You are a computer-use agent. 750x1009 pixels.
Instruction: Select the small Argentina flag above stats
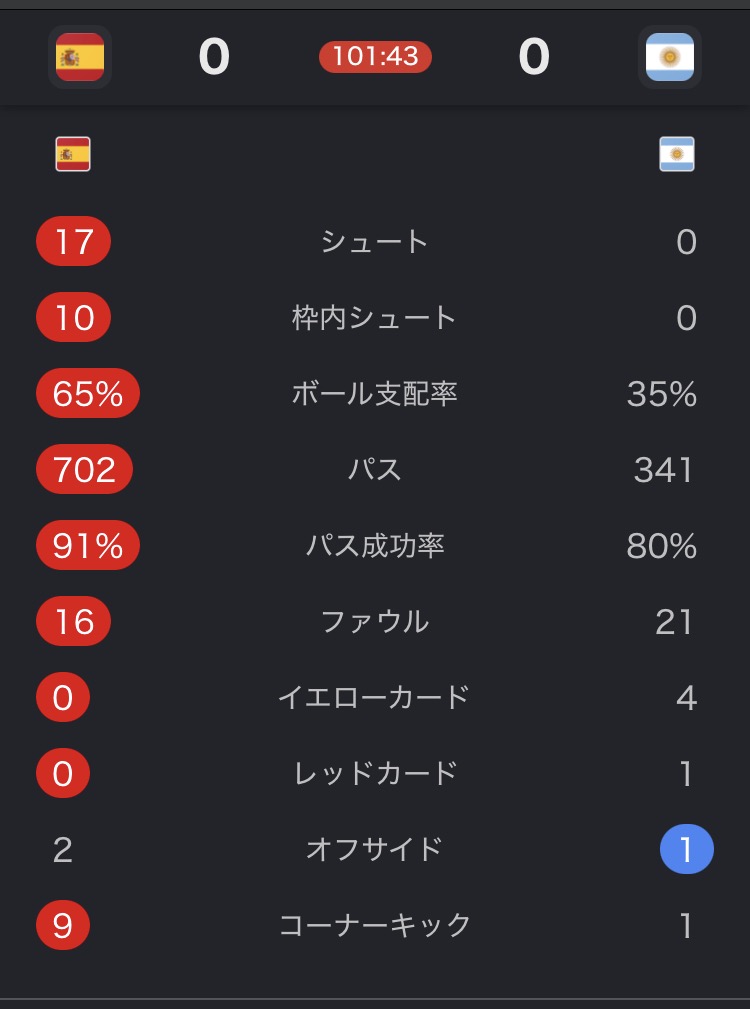(677, 154)
